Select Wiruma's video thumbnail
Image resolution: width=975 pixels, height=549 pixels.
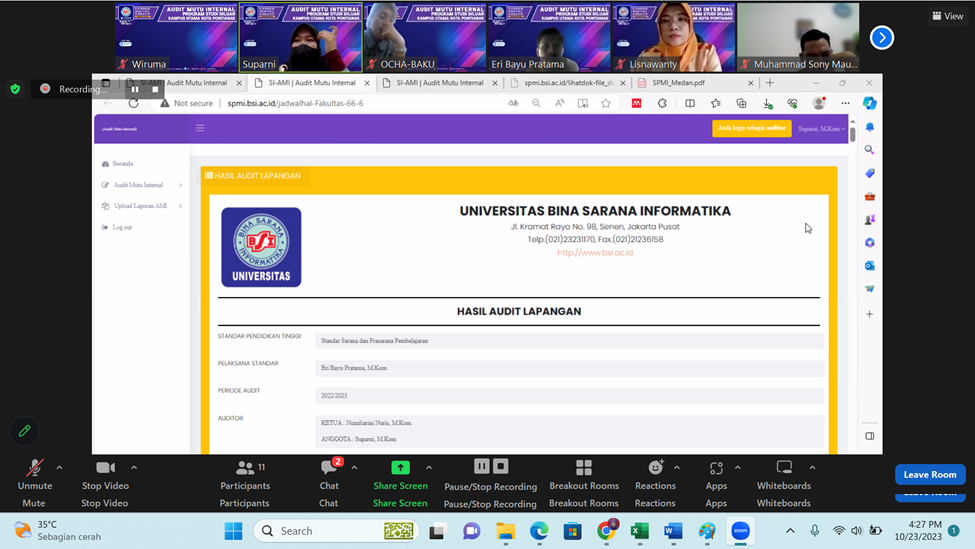coord(177,37)
